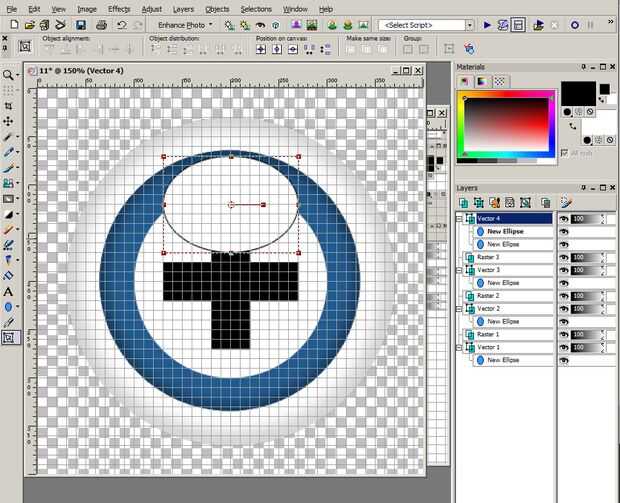Screen dimensions: 620x503
Task: Select the Ellipse preset shape tool
Action: [9, 307]
